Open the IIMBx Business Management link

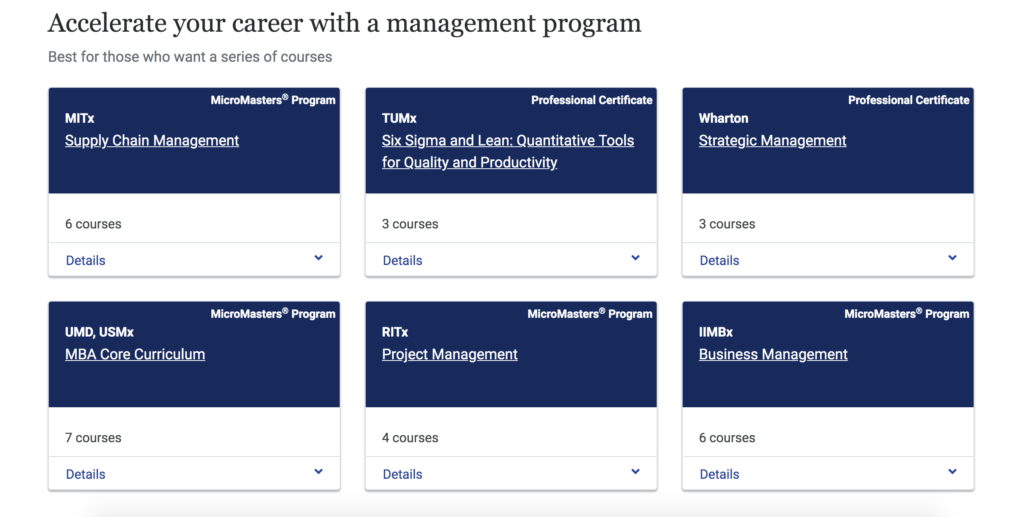click(773, 354)
